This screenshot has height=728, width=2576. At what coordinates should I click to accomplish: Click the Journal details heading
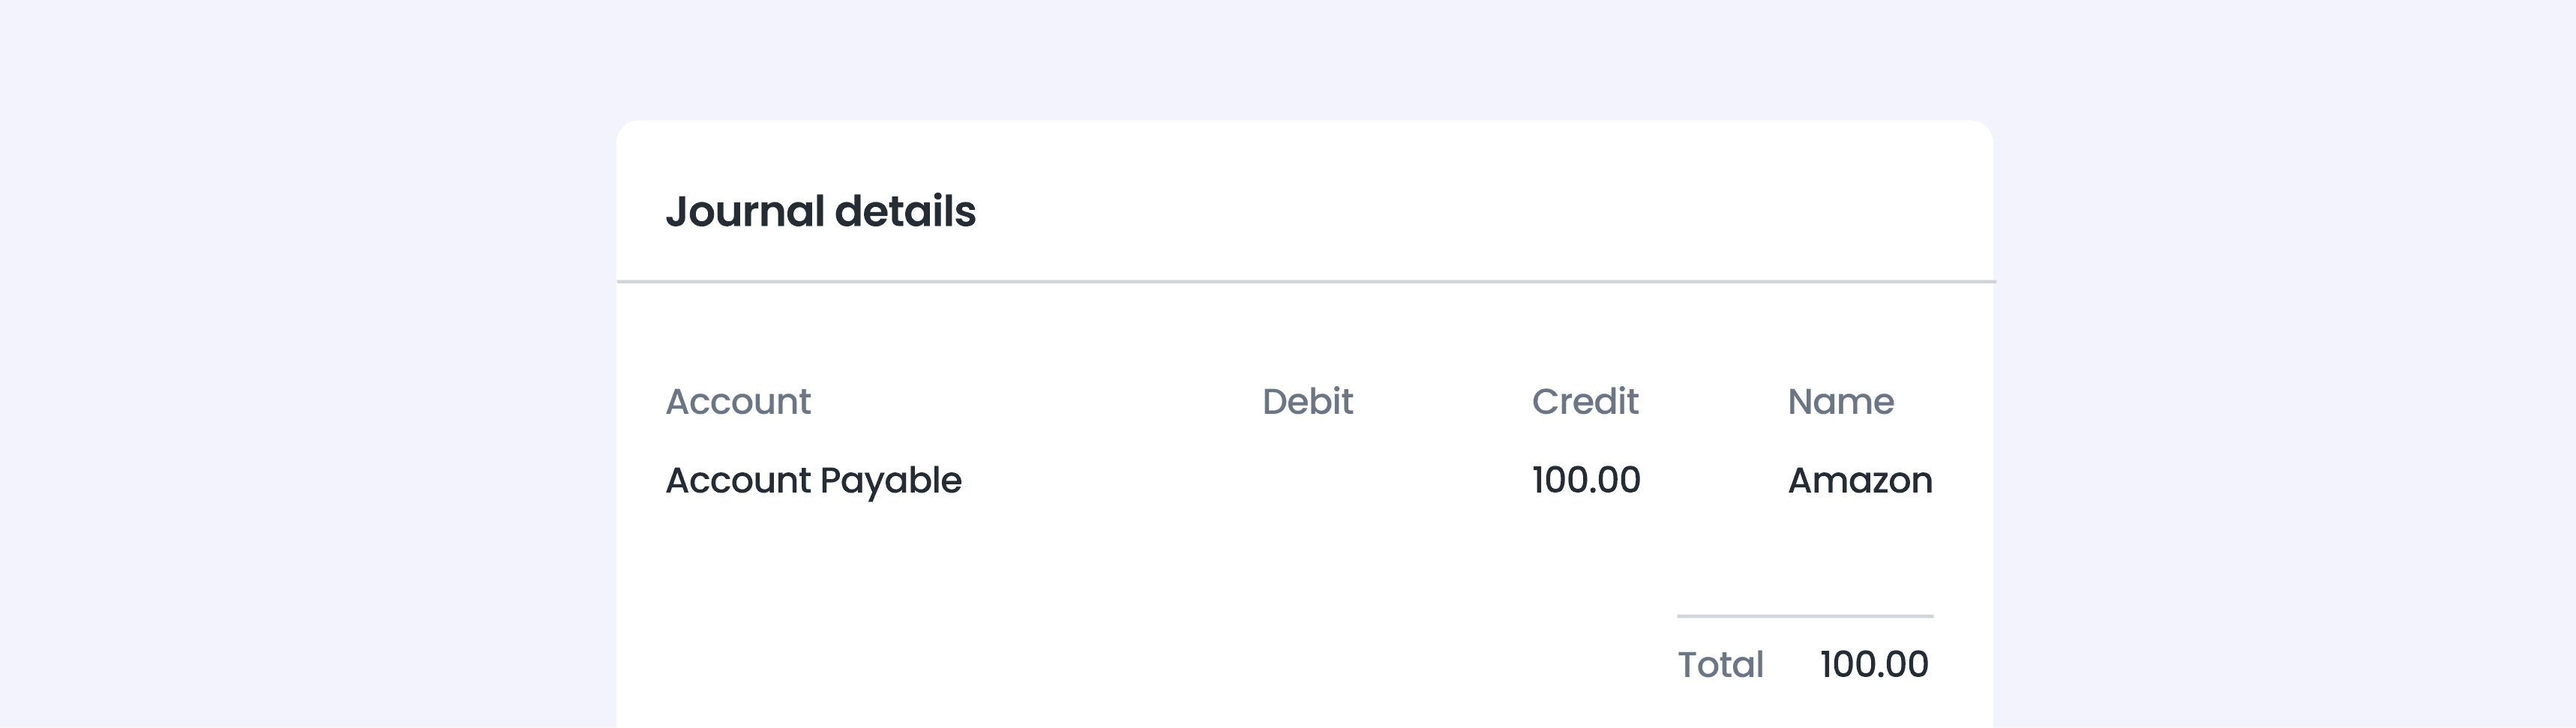(820, 212)
